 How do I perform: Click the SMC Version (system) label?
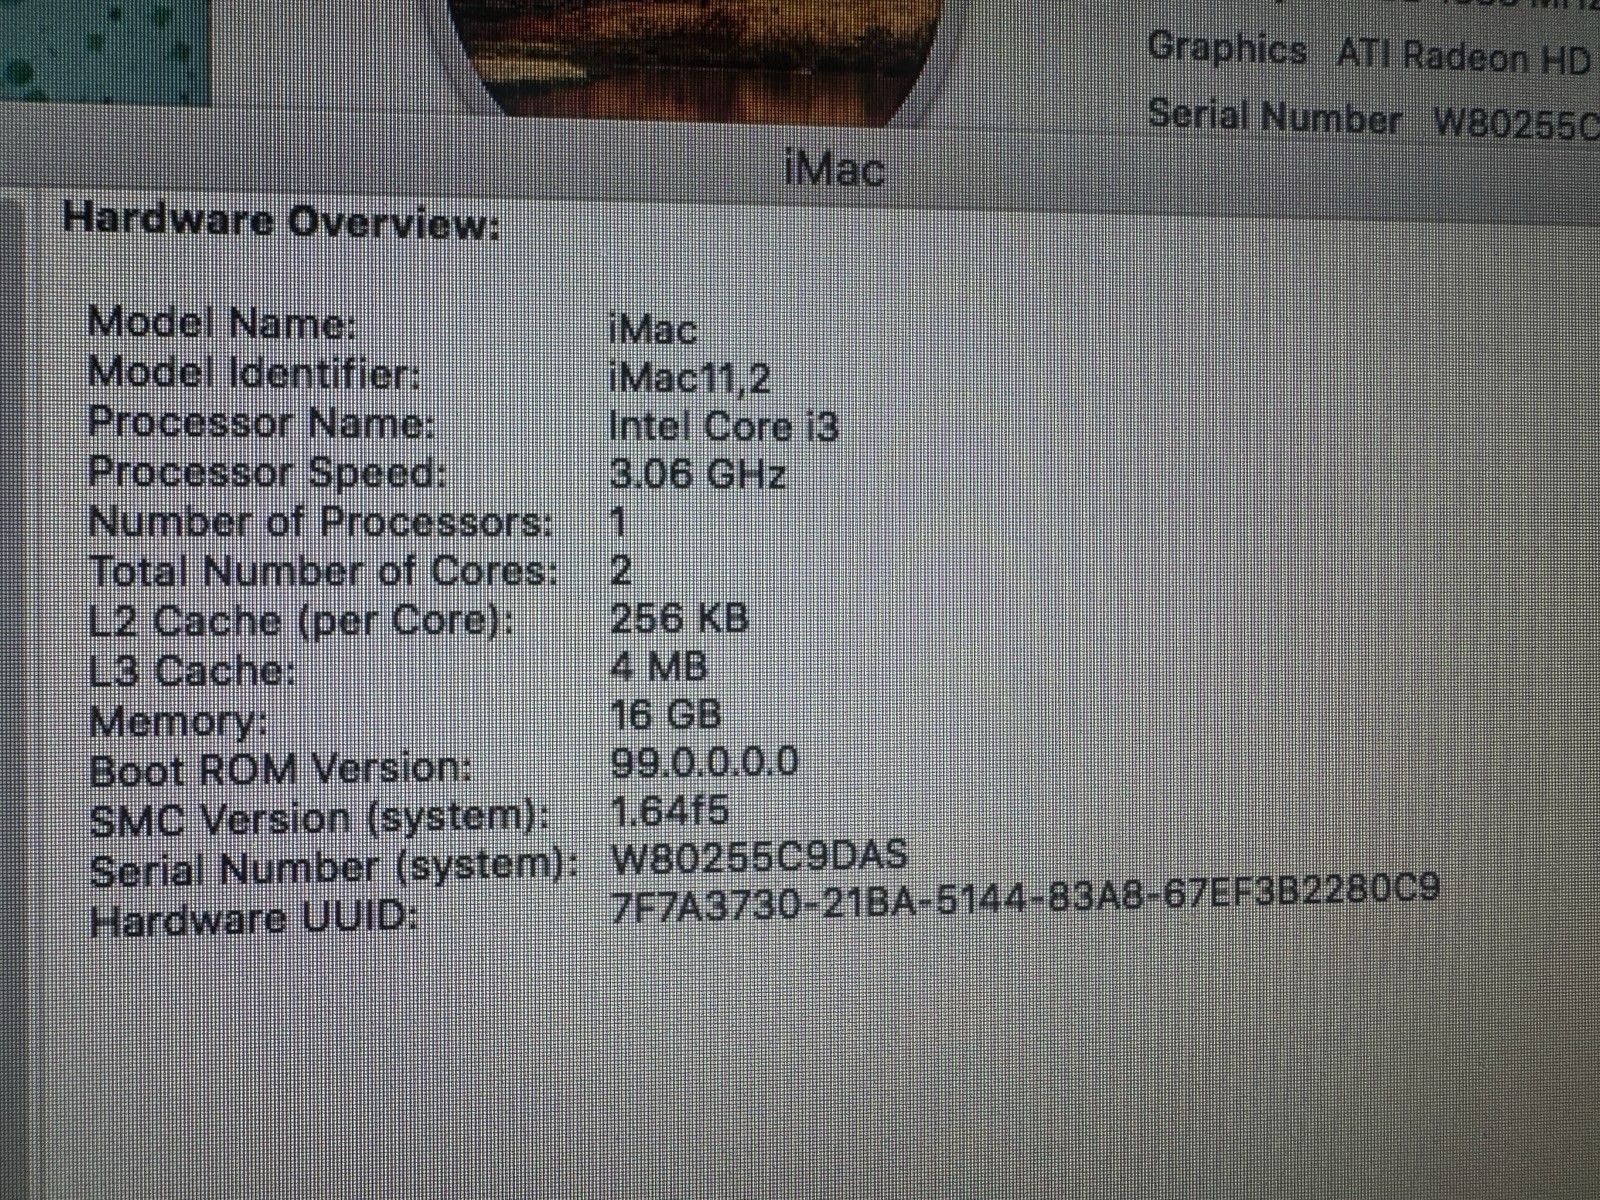click(320, 819)
